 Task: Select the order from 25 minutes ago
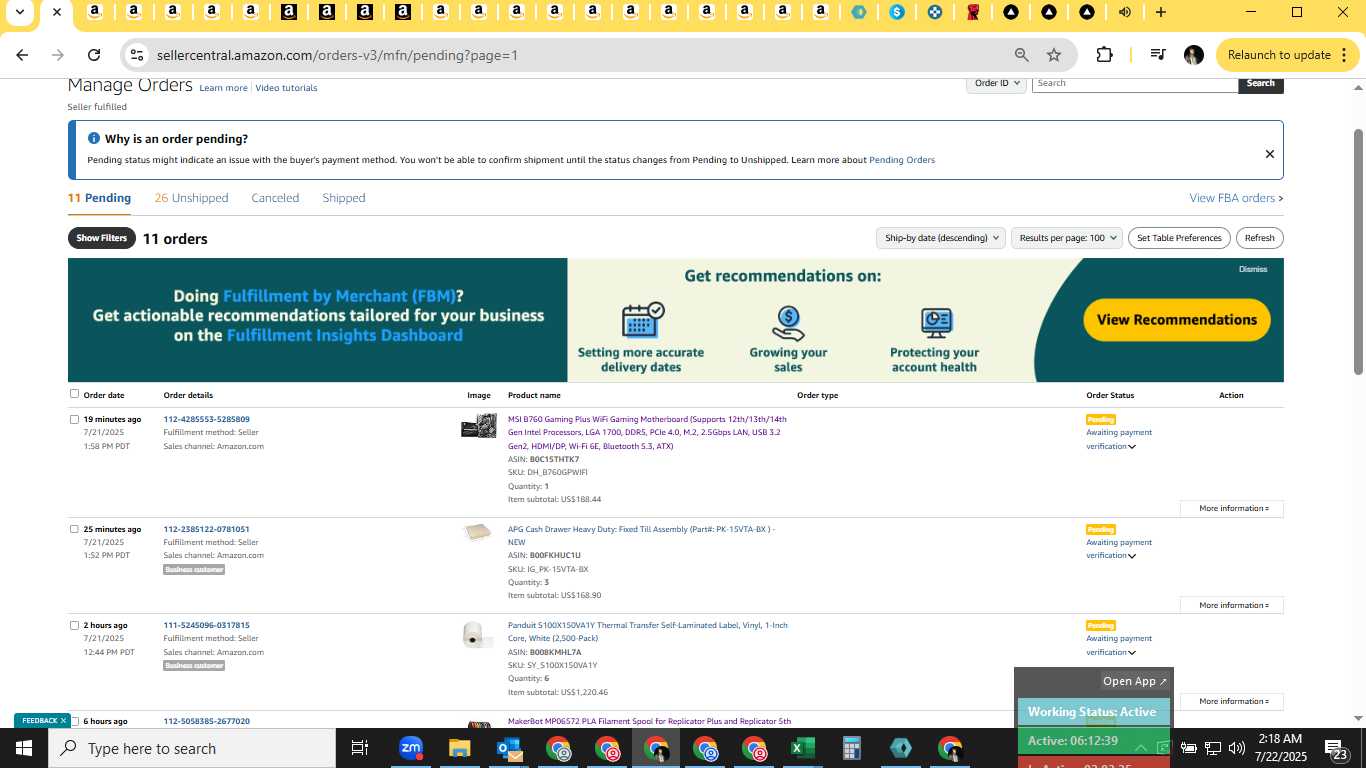74,530
